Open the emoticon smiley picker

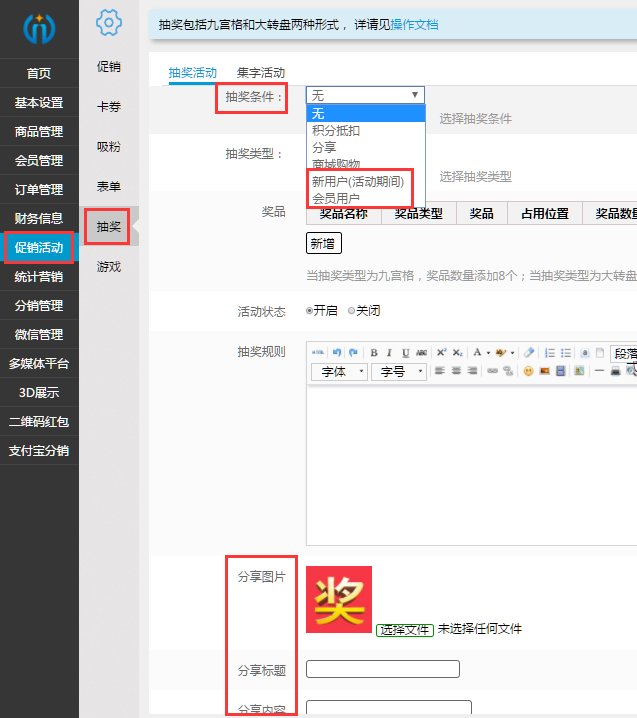pos(528,371)
